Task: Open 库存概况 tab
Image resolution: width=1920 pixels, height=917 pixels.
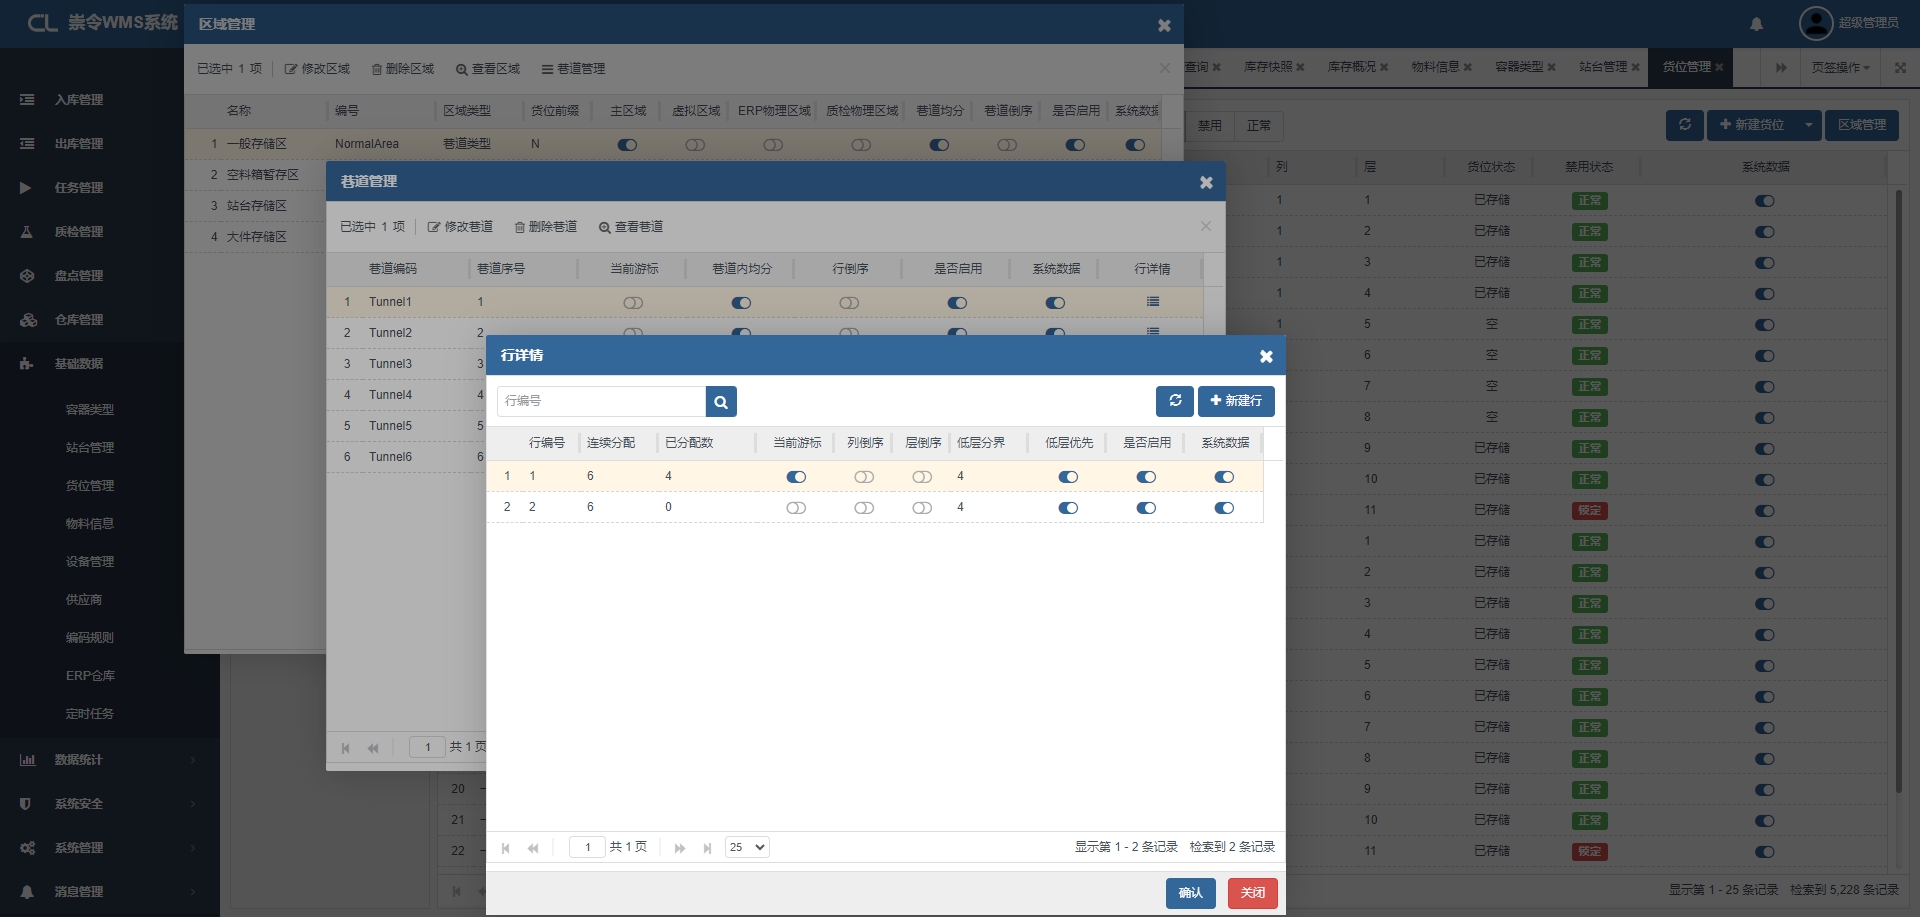Action: pyautogui.click(x=1352, y=67)
